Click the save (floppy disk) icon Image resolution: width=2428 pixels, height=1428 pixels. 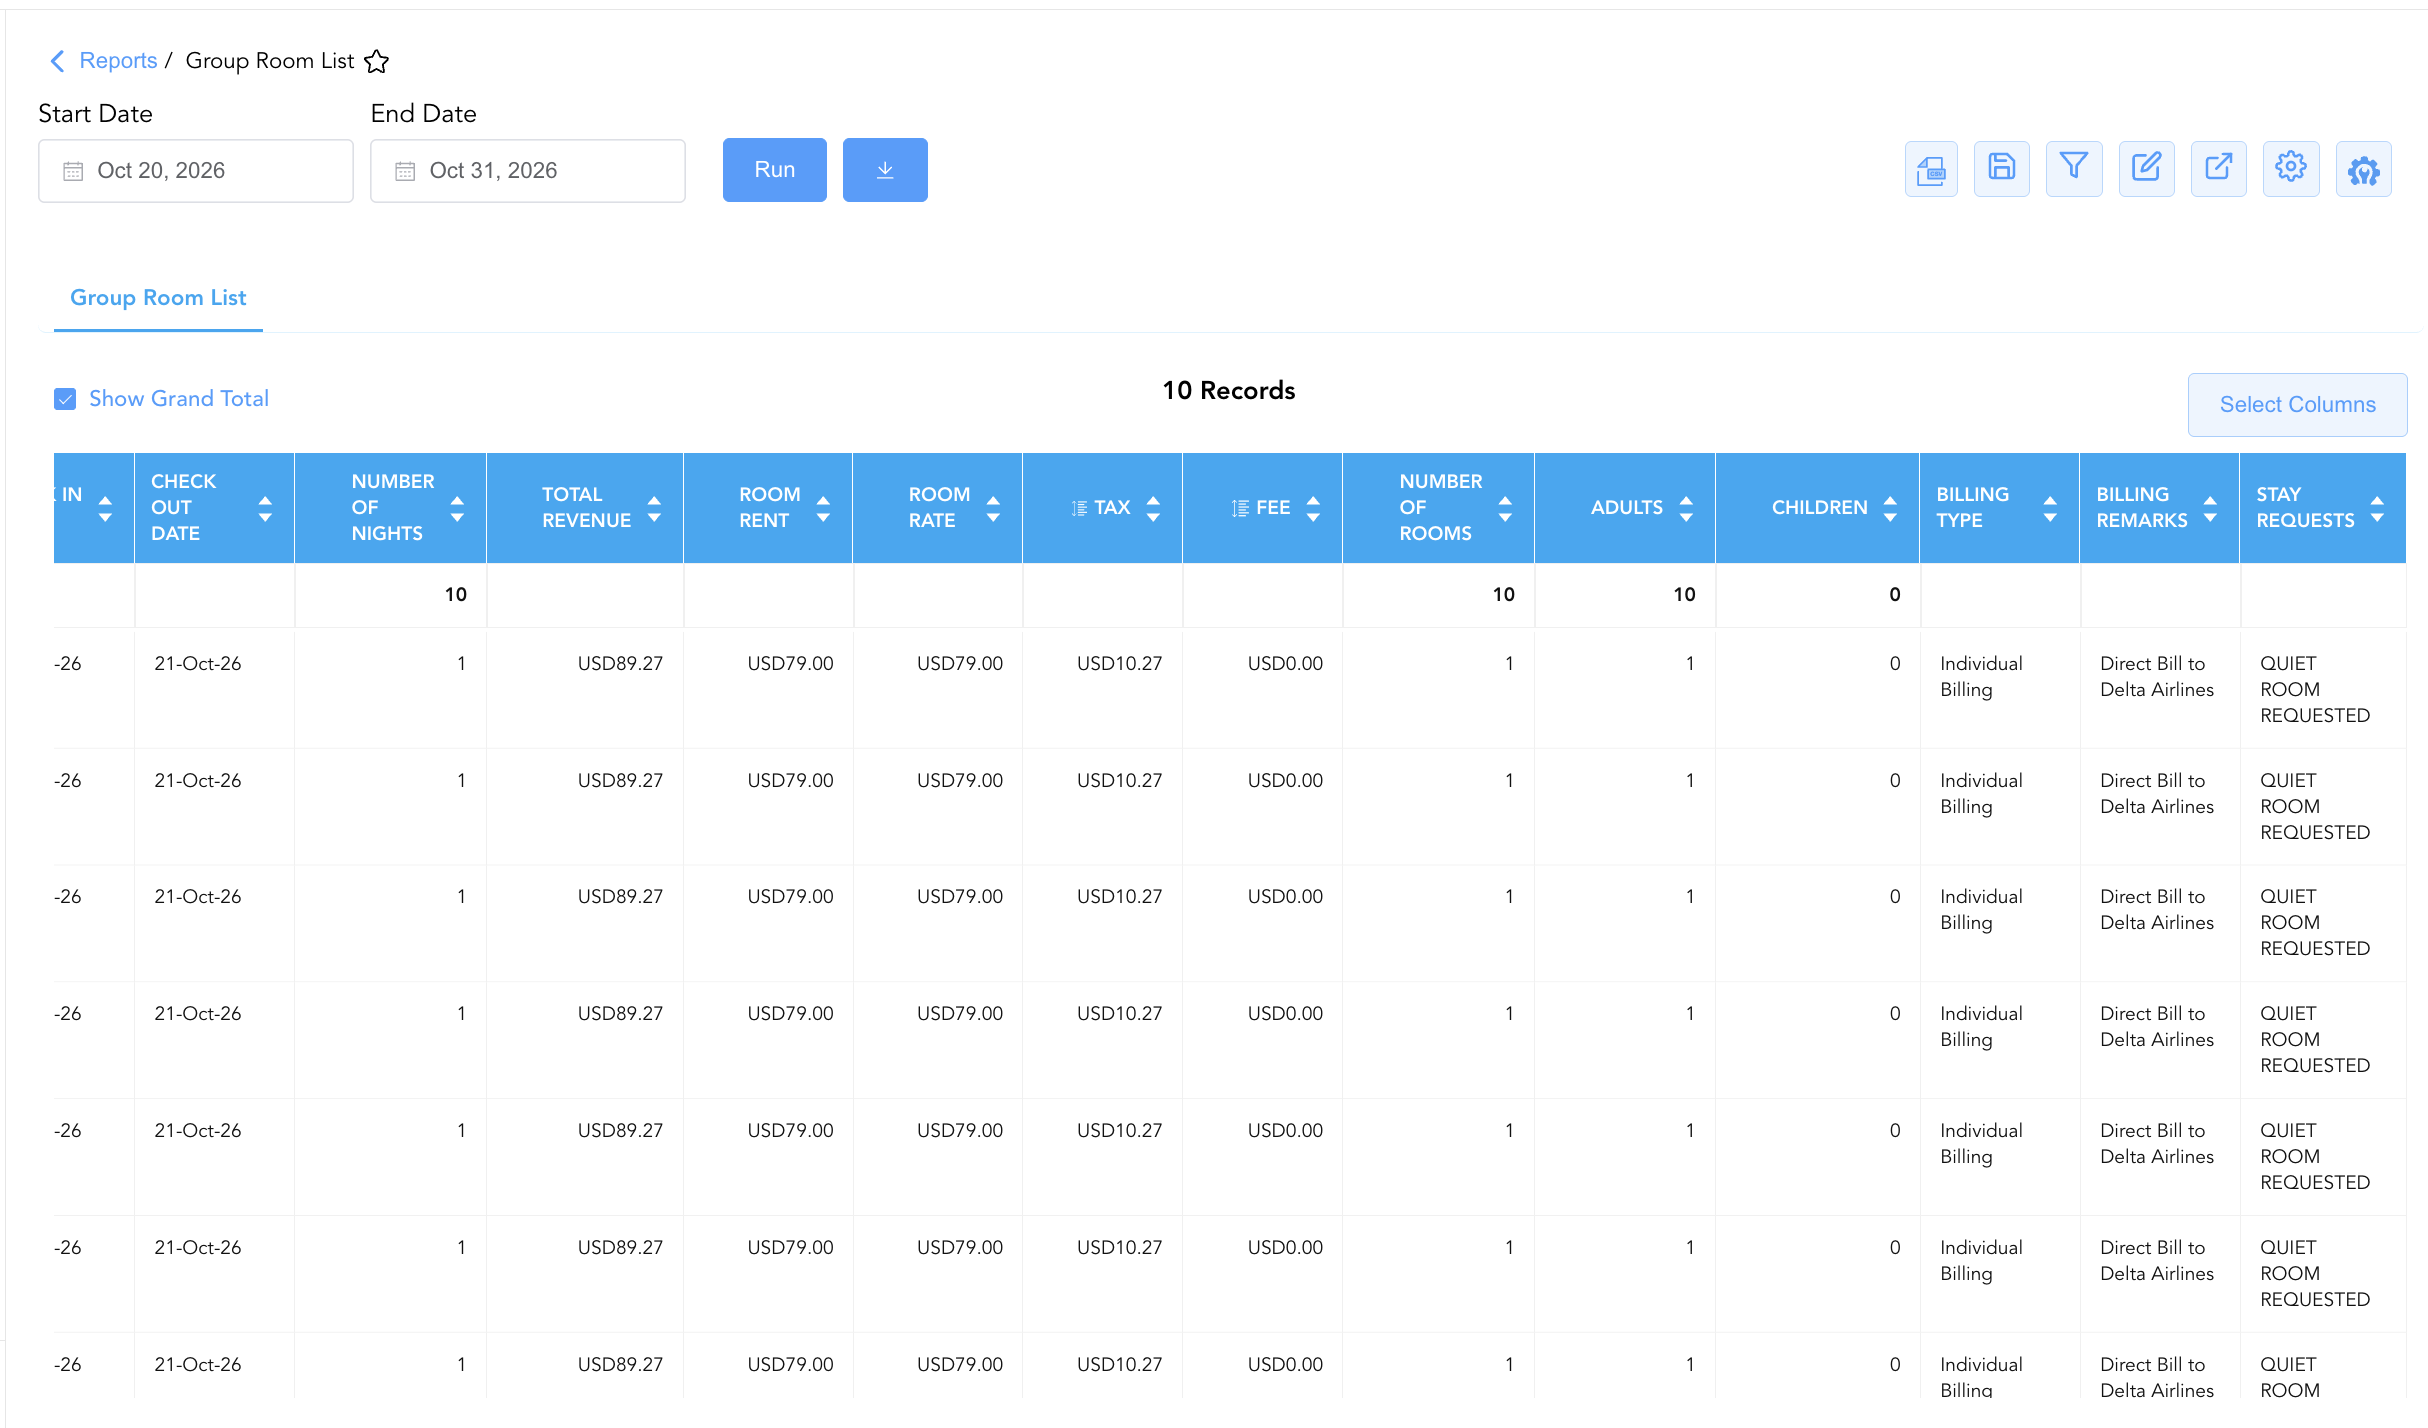pos(2002,168)
